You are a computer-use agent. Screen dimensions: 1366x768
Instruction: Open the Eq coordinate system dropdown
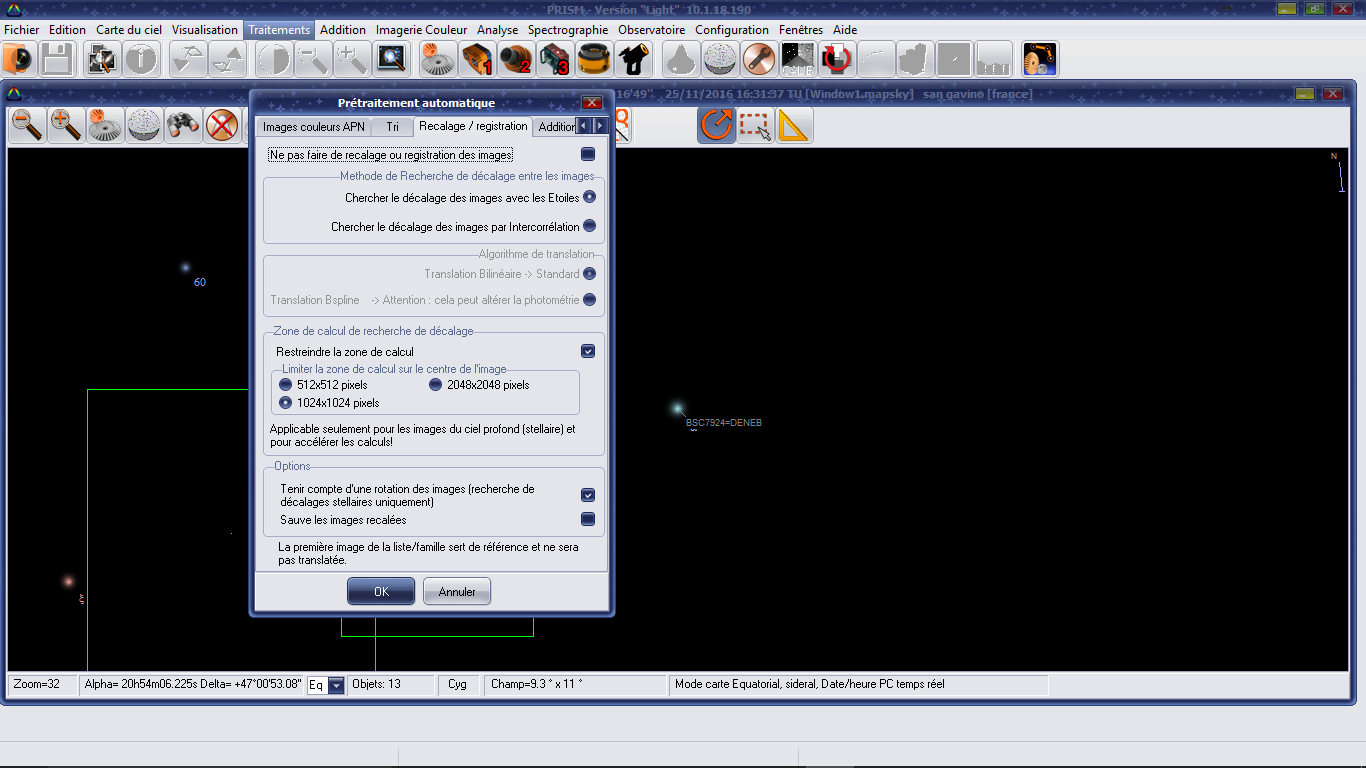point(336,685)
